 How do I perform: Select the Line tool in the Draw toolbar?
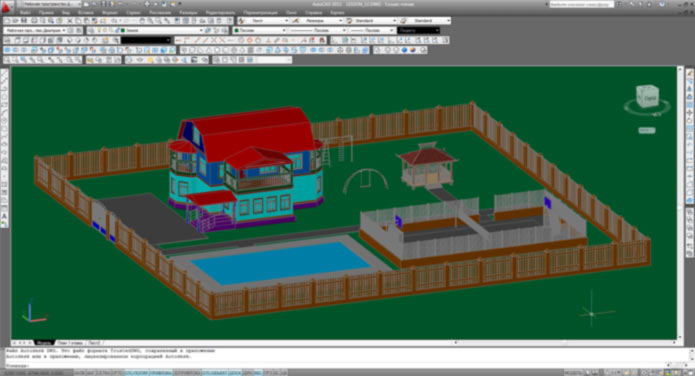5,73
